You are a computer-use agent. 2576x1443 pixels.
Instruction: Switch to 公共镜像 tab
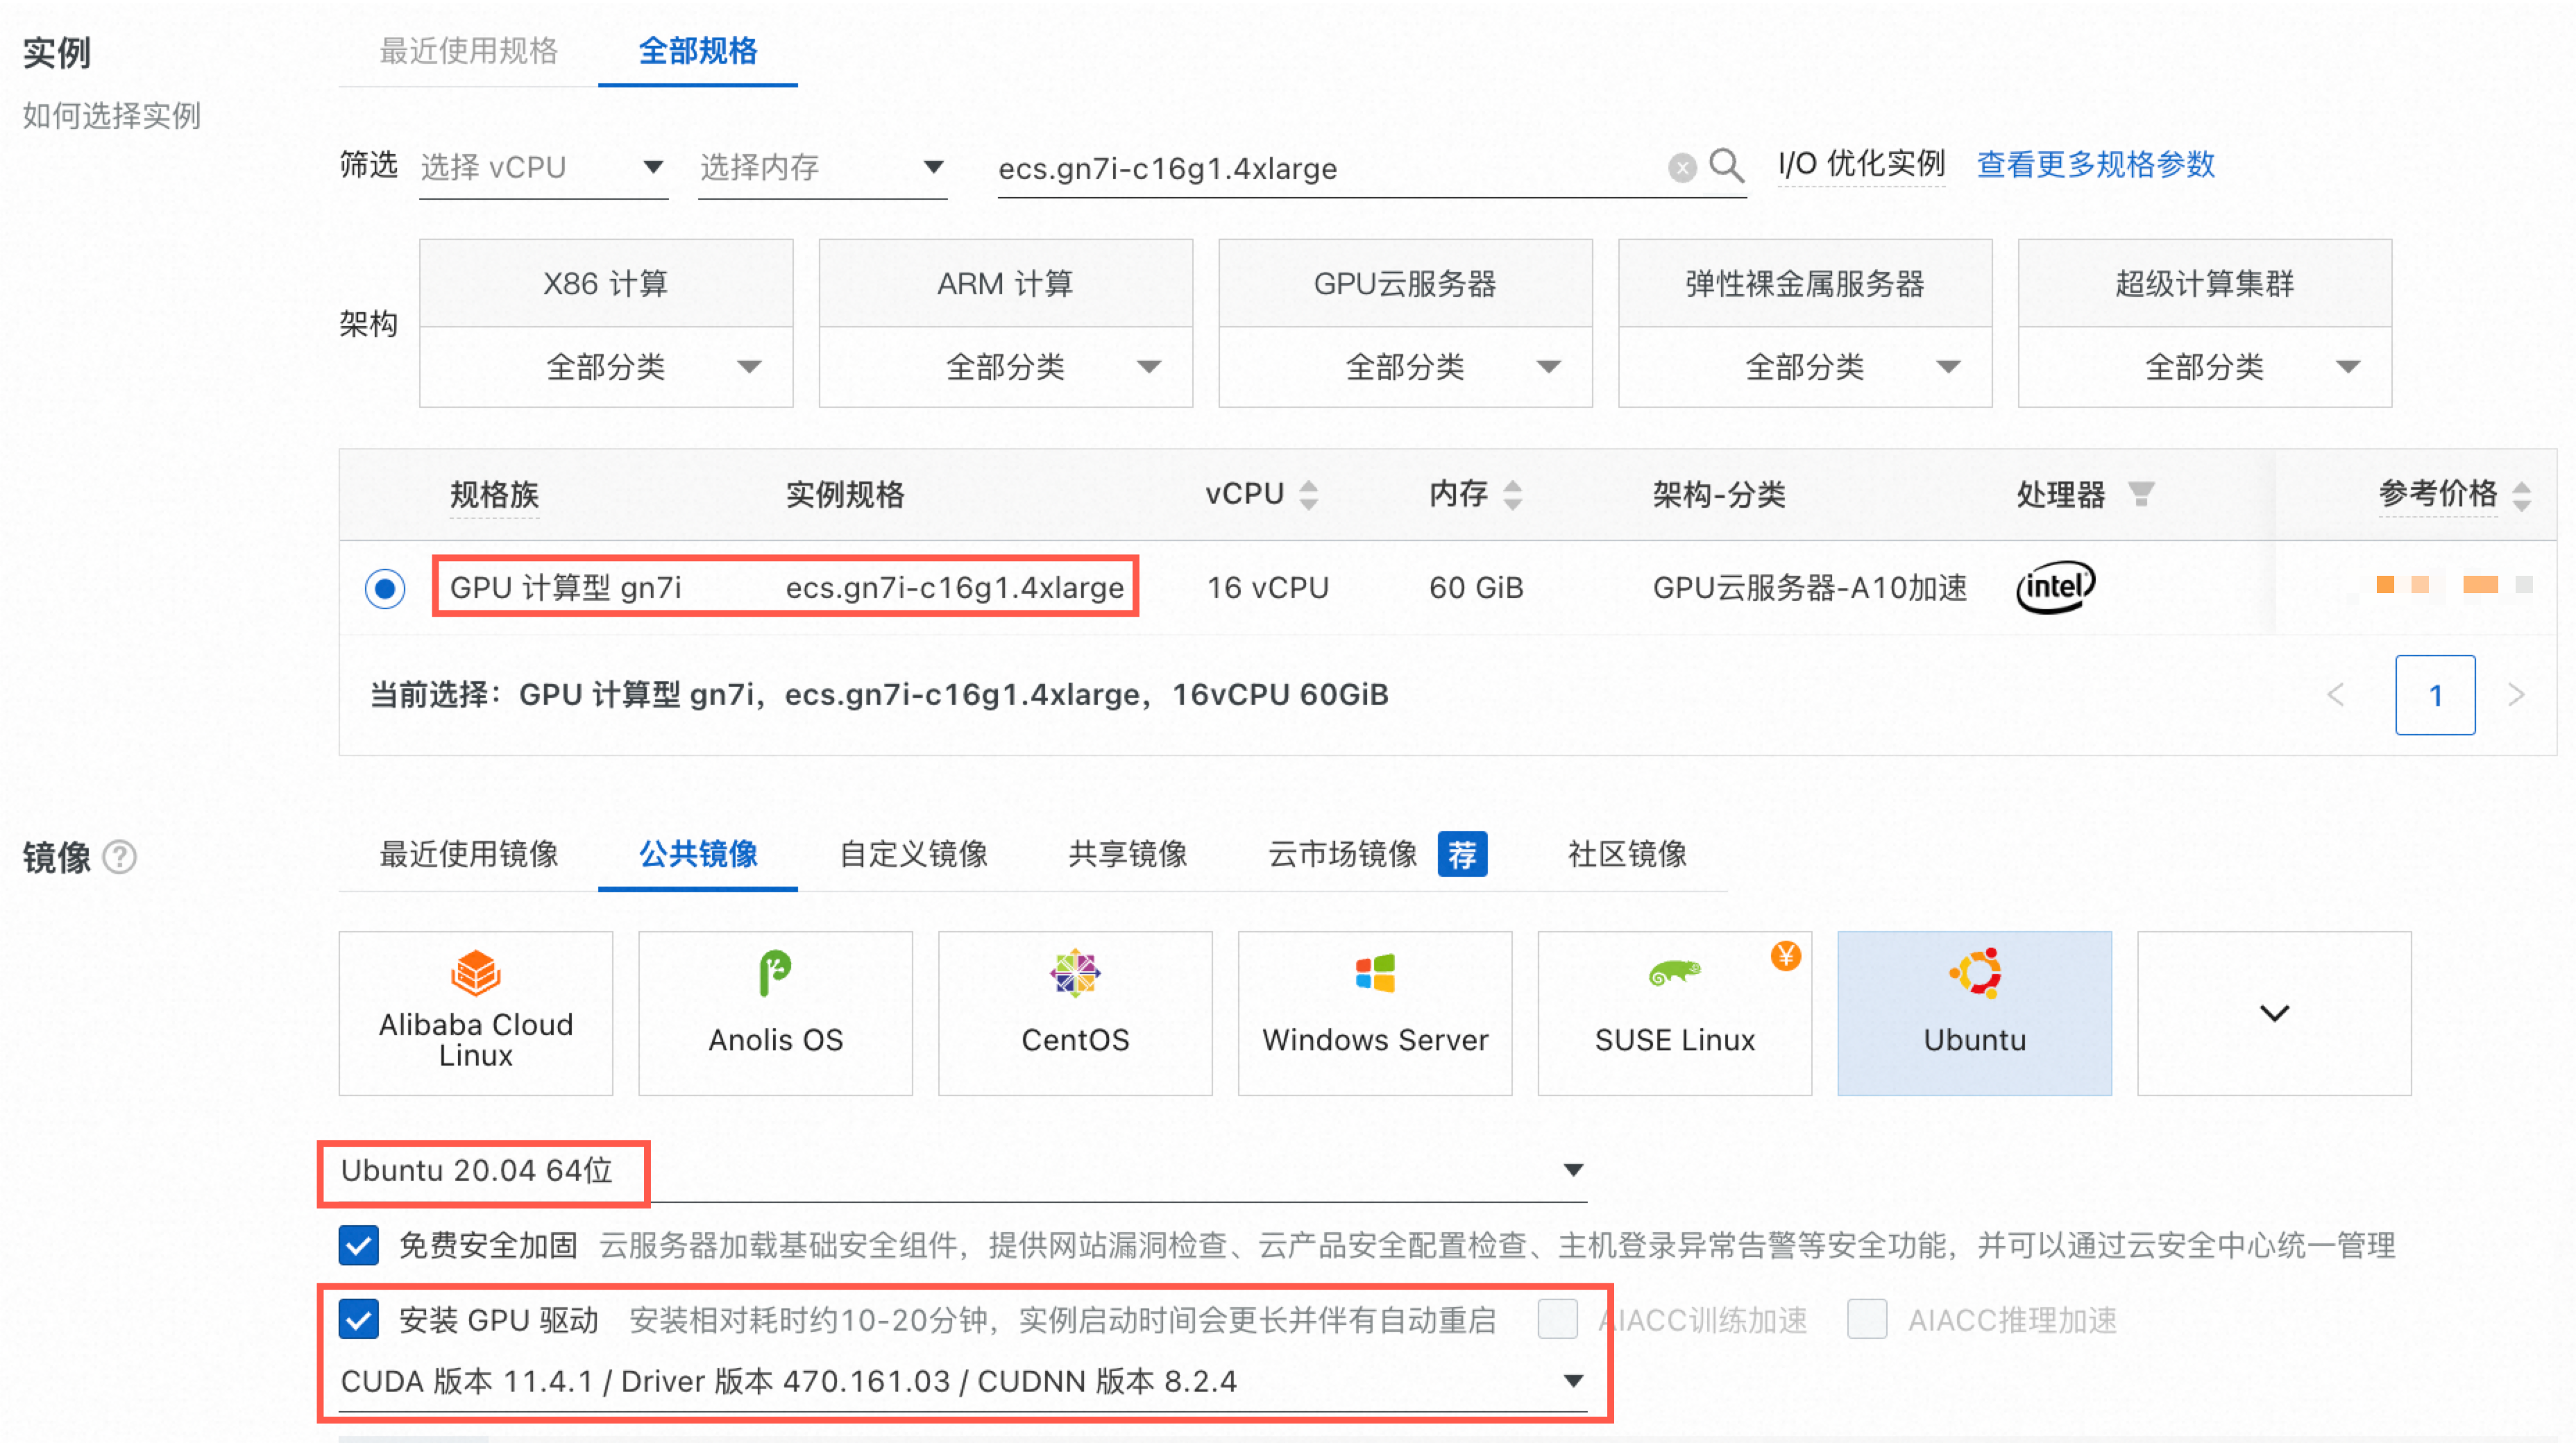(698, 854)
